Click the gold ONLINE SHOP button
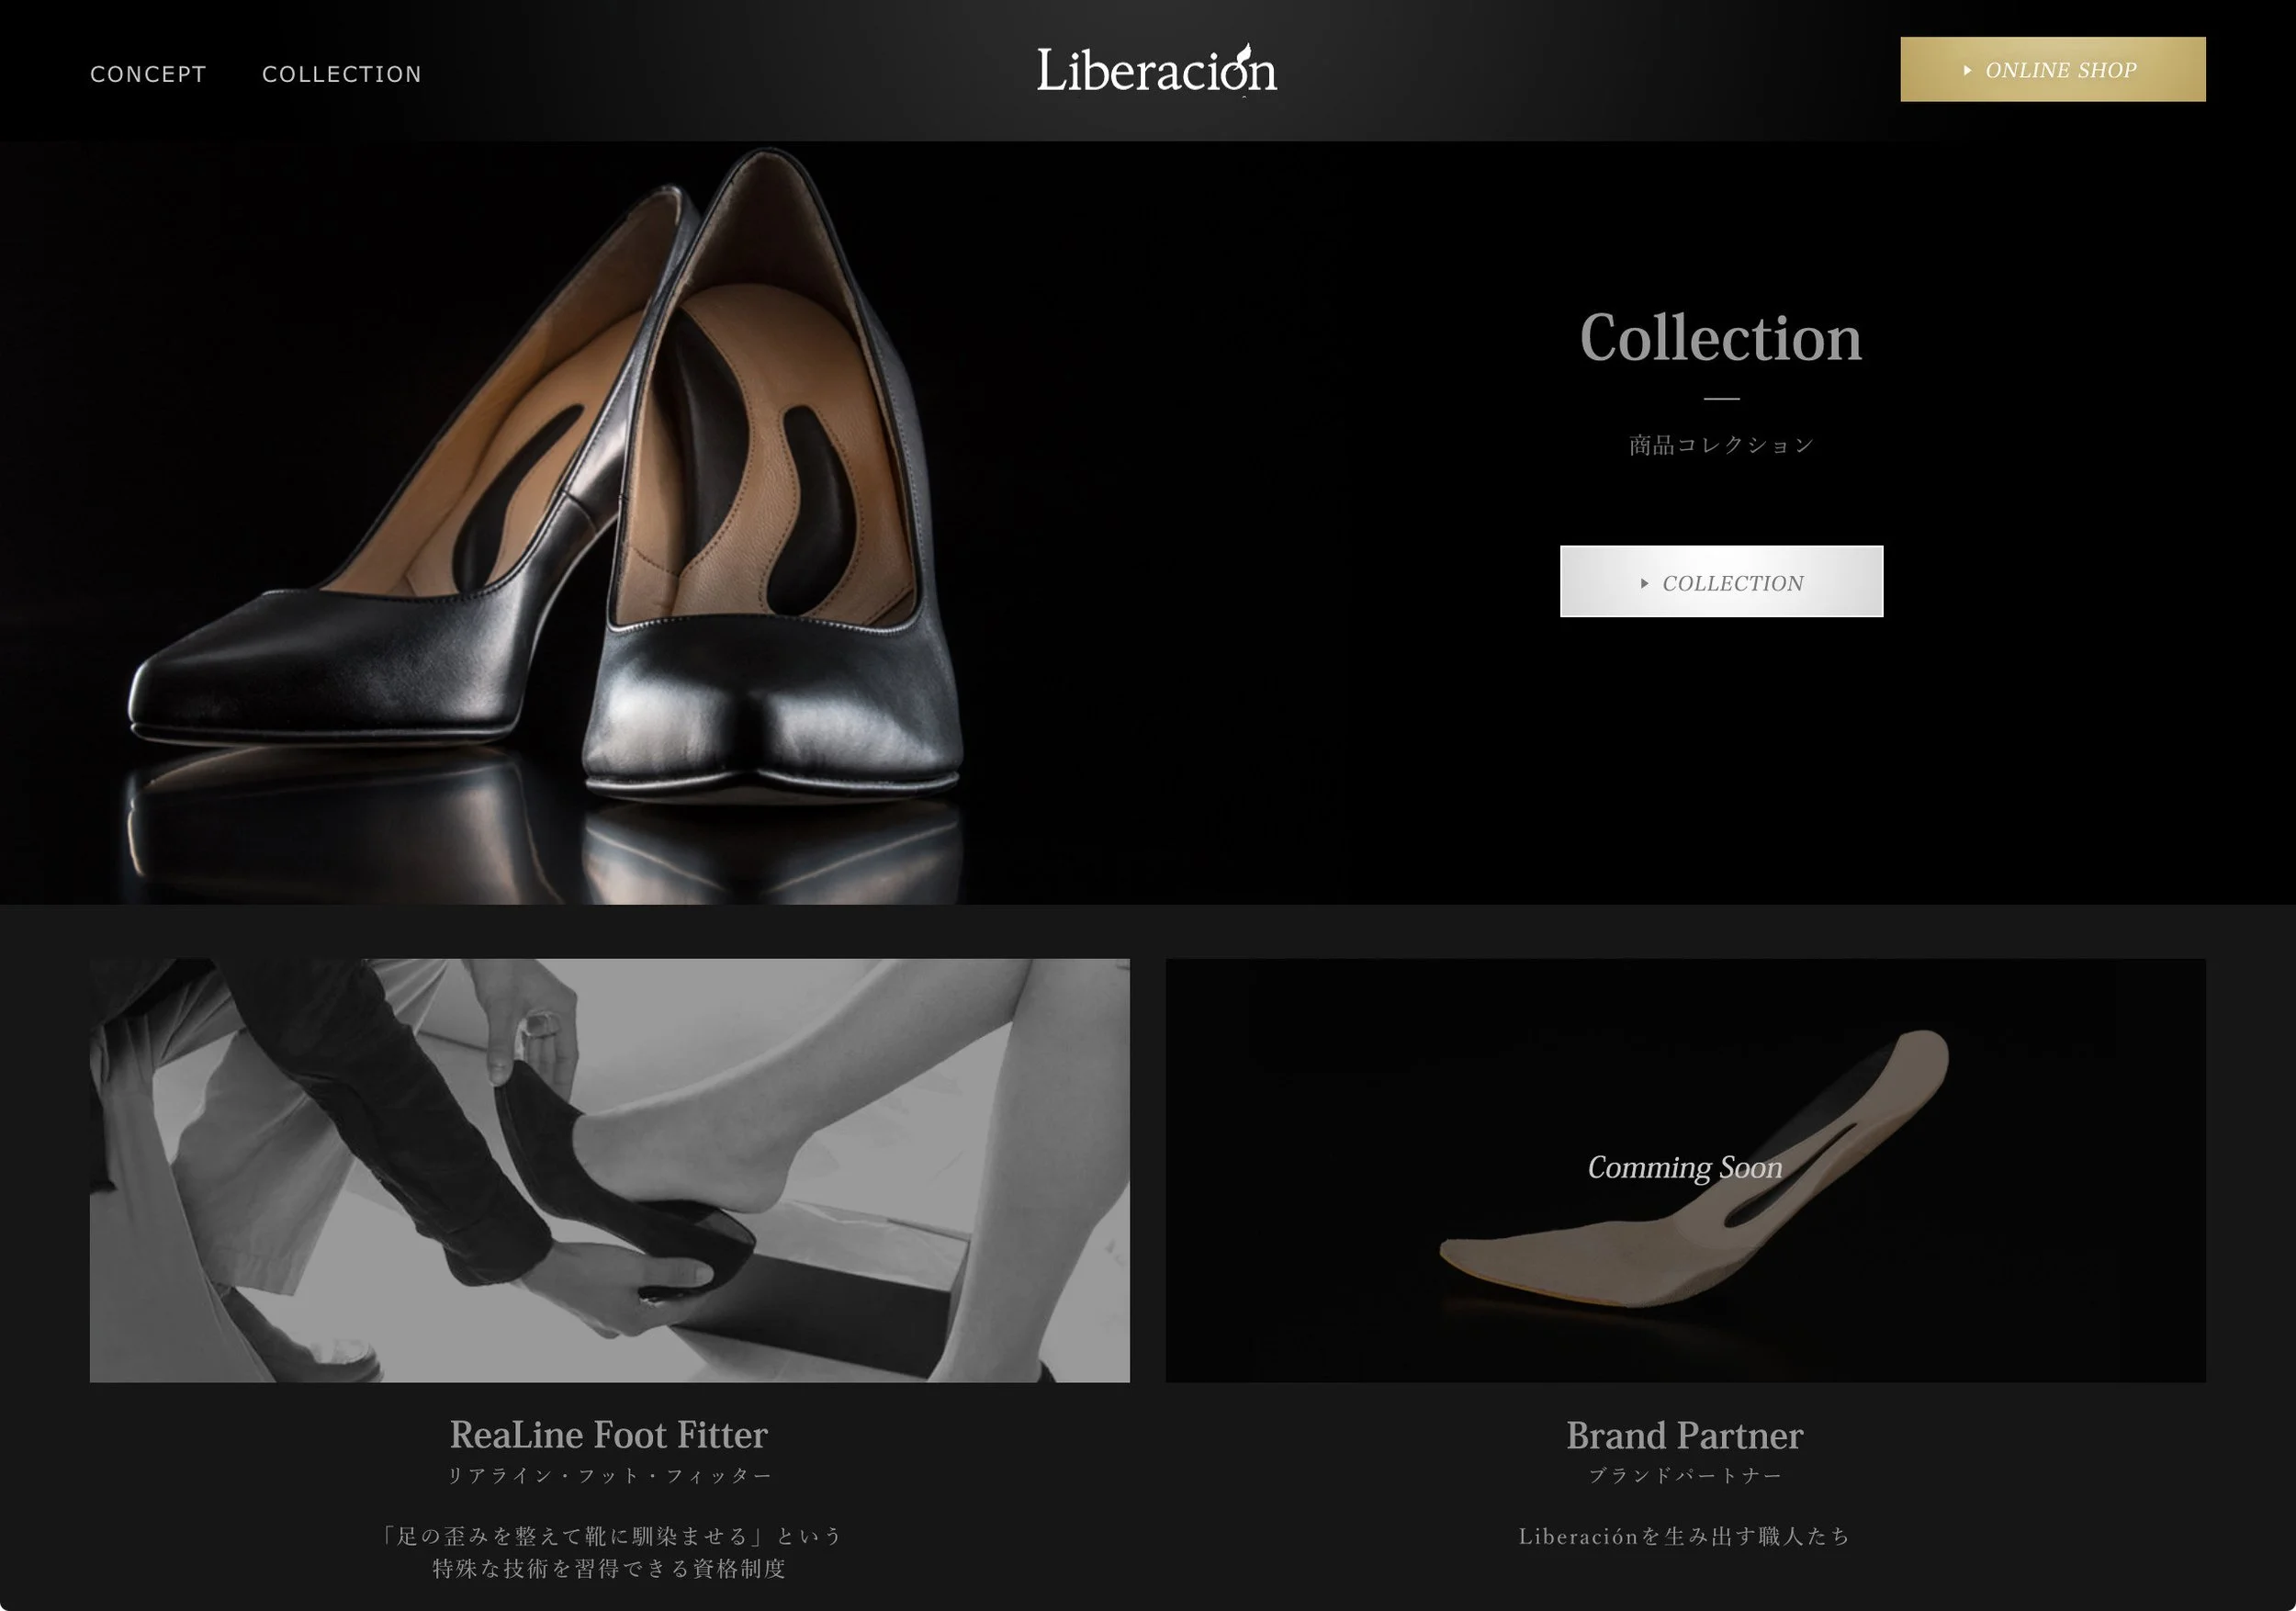Screen dimensions: 2296x1611 coord(2052,69)
